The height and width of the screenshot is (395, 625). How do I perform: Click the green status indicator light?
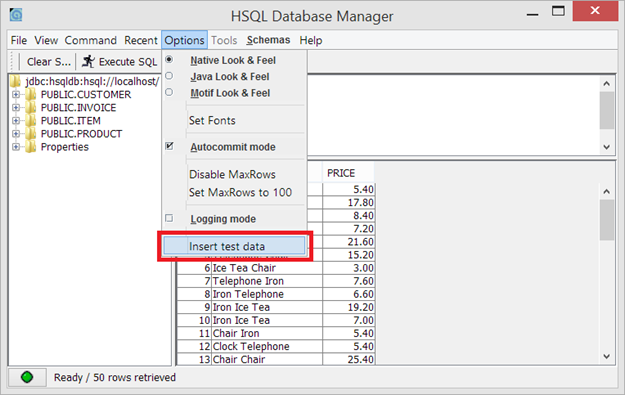27,377
